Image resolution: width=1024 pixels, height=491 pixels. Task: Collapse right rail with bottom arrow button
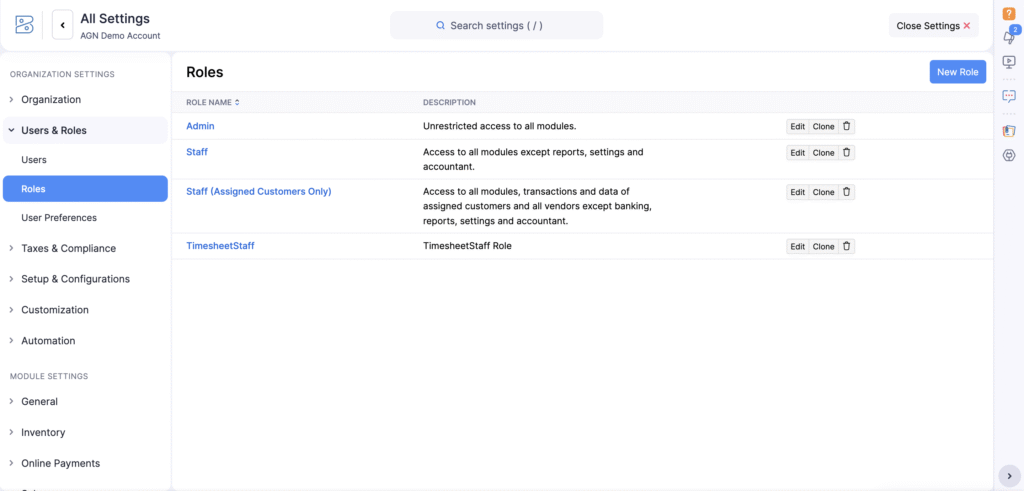pyautogui.click(x=1009, y=476)
